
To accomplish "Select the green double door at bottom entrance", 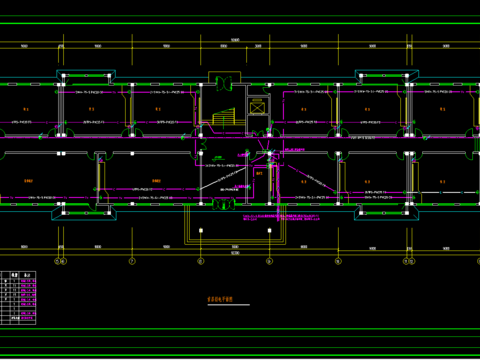I will [224, 204].
